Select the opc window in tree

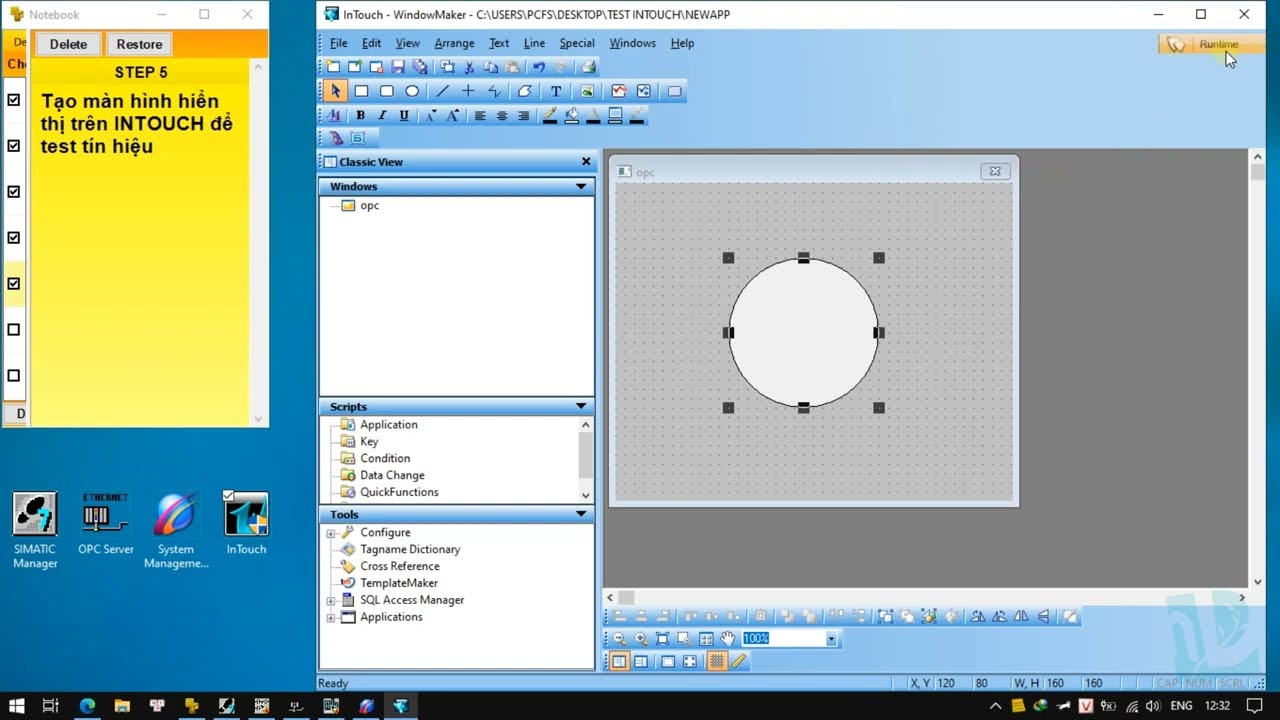369,206
